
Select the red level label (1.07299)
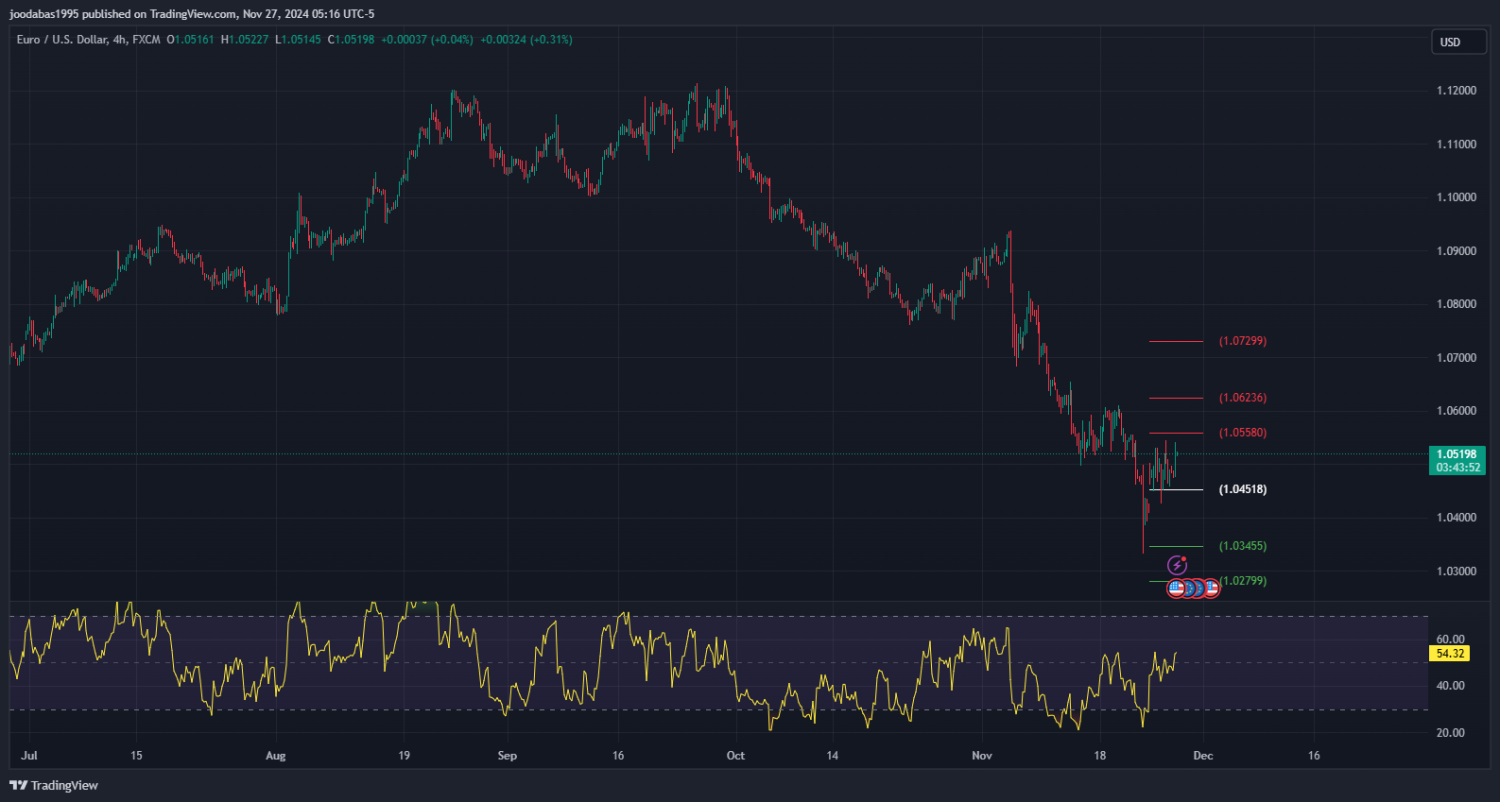(1242, 341)
